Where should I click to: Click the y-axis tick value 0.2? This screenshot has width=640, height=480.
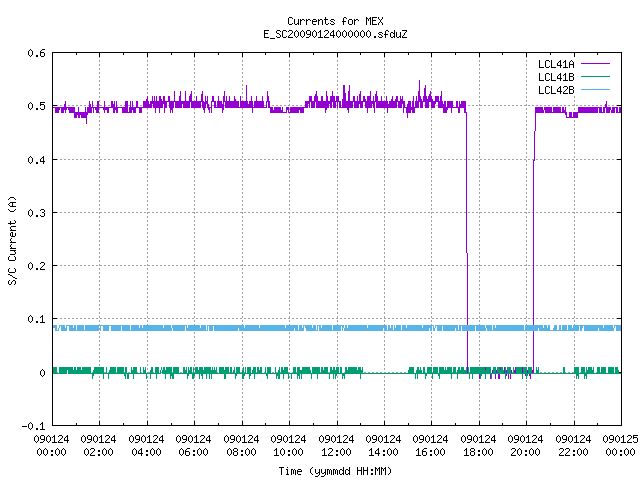36,266
